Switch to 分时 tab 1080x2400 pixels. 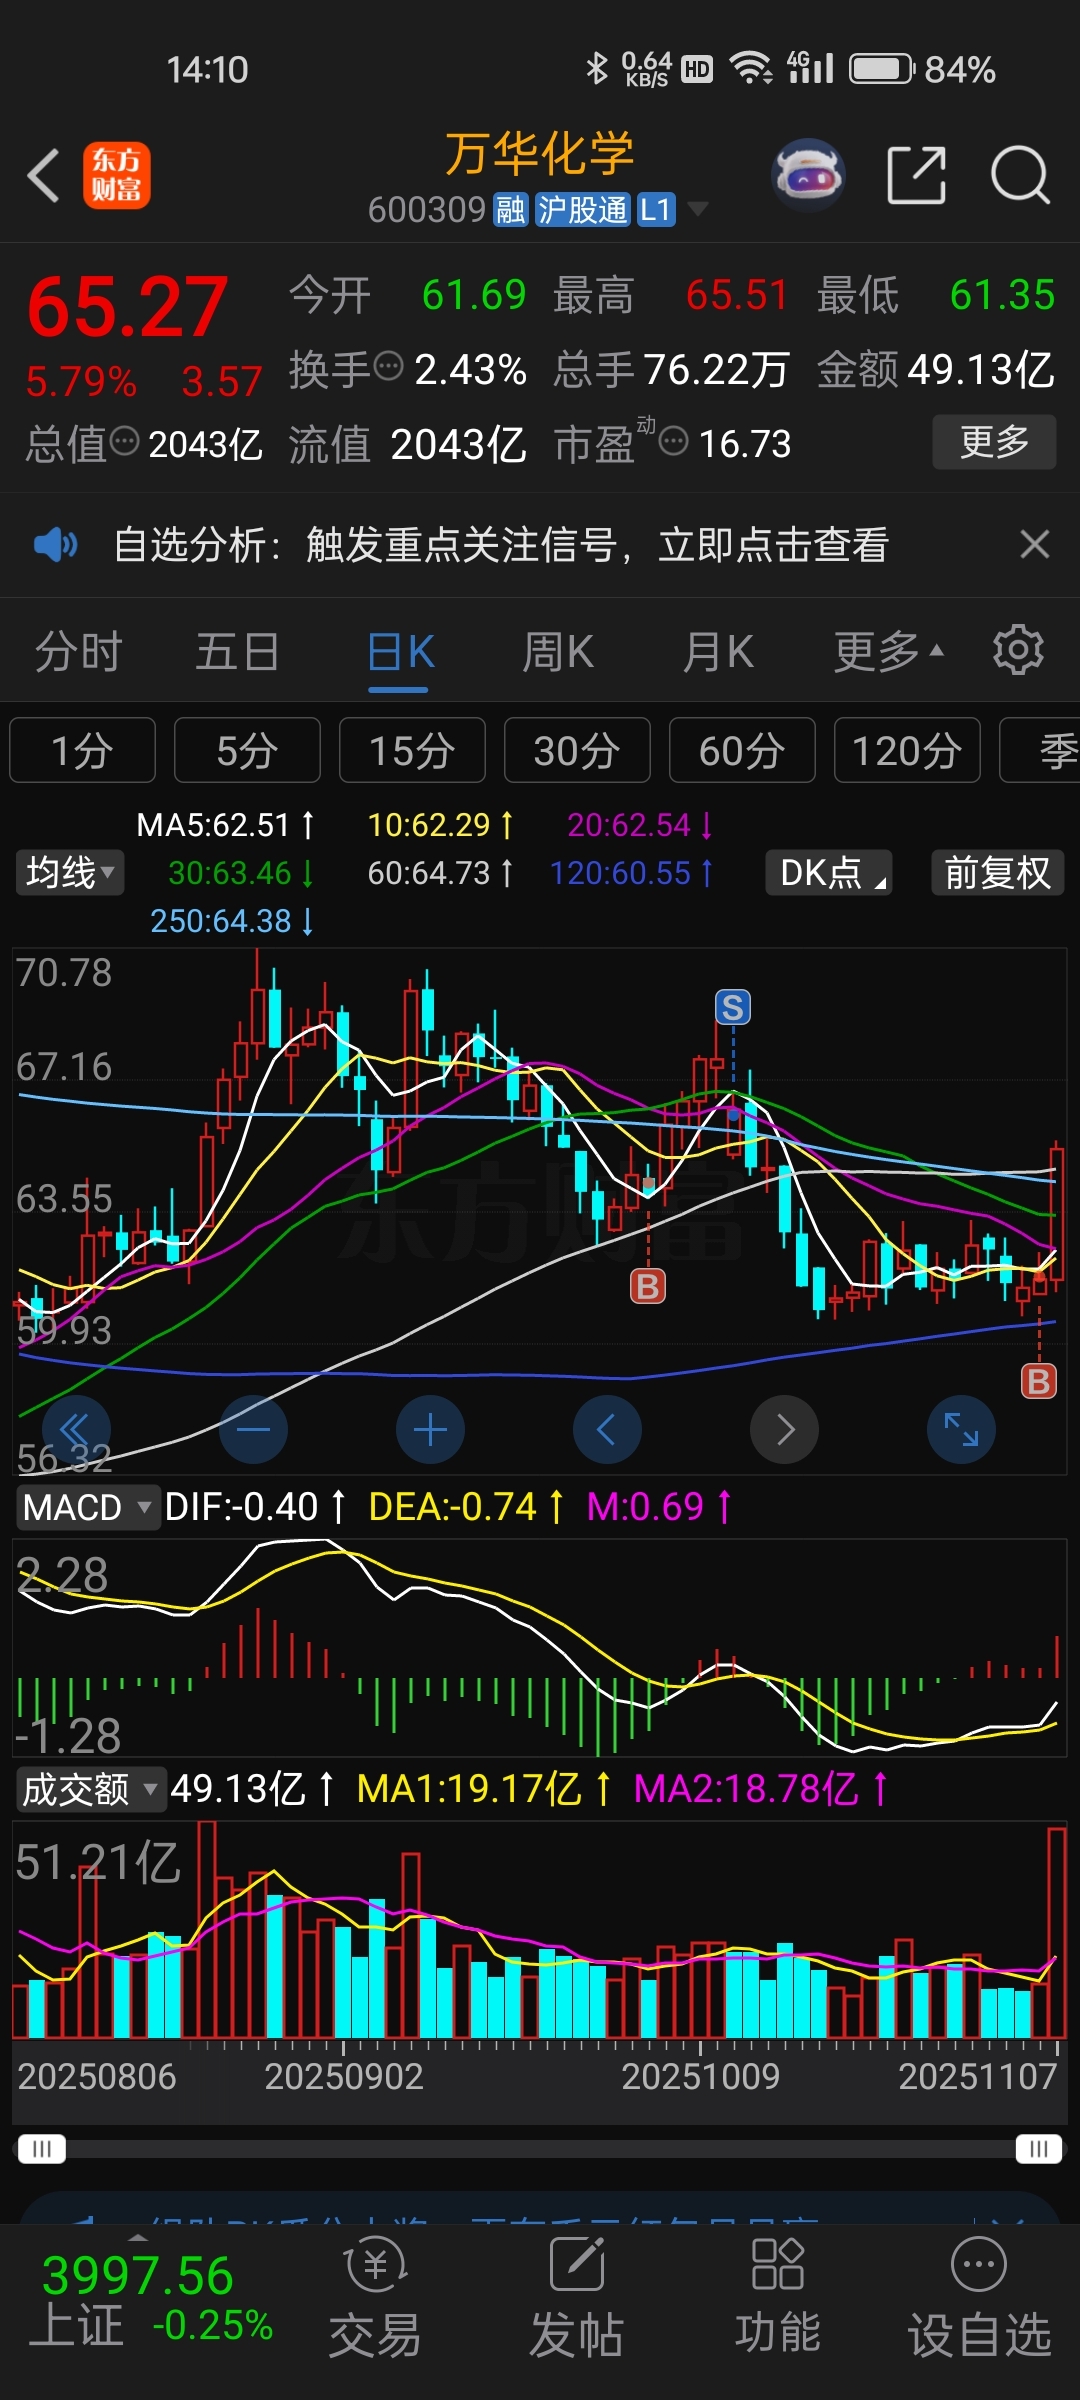tap(79, 652)
